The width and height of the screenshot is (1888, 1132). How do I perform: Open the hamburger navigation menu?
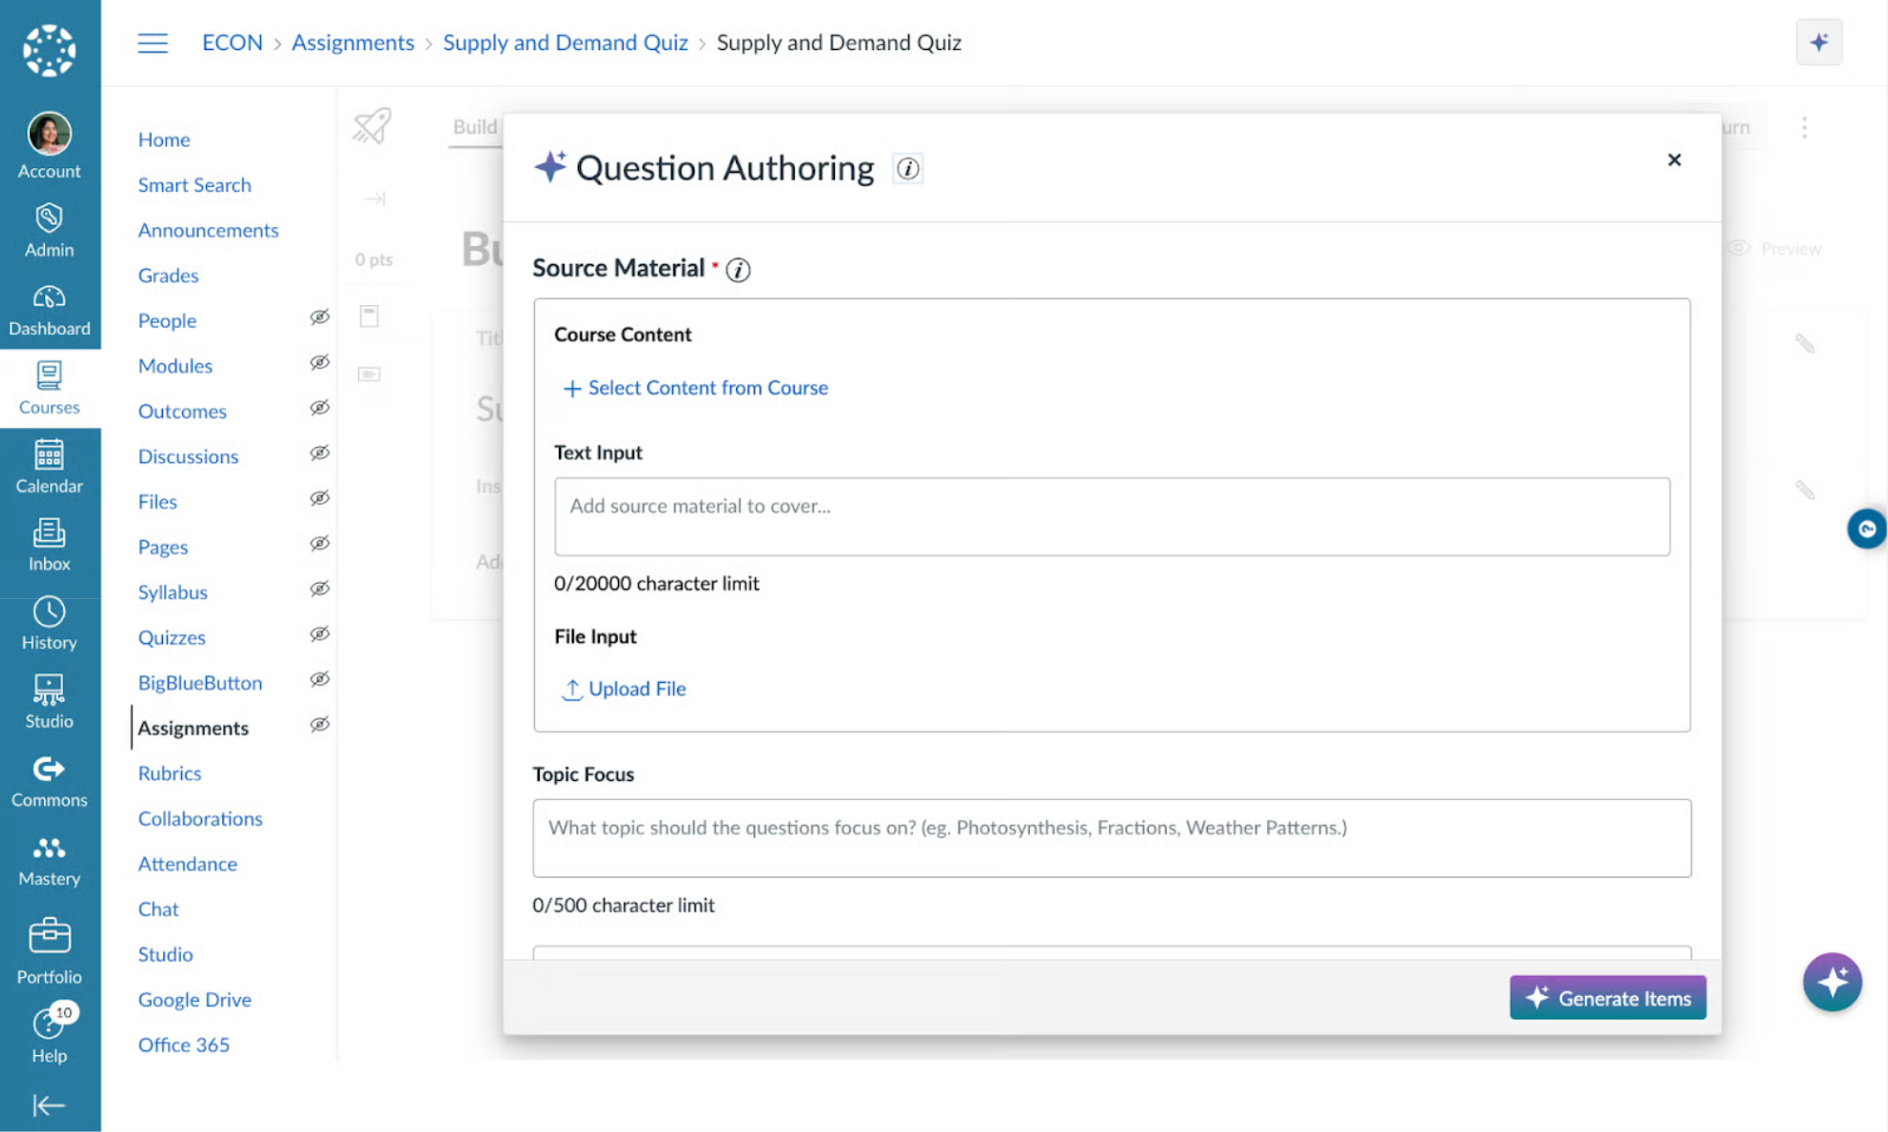pyautogui.click(x=152, y=42)
